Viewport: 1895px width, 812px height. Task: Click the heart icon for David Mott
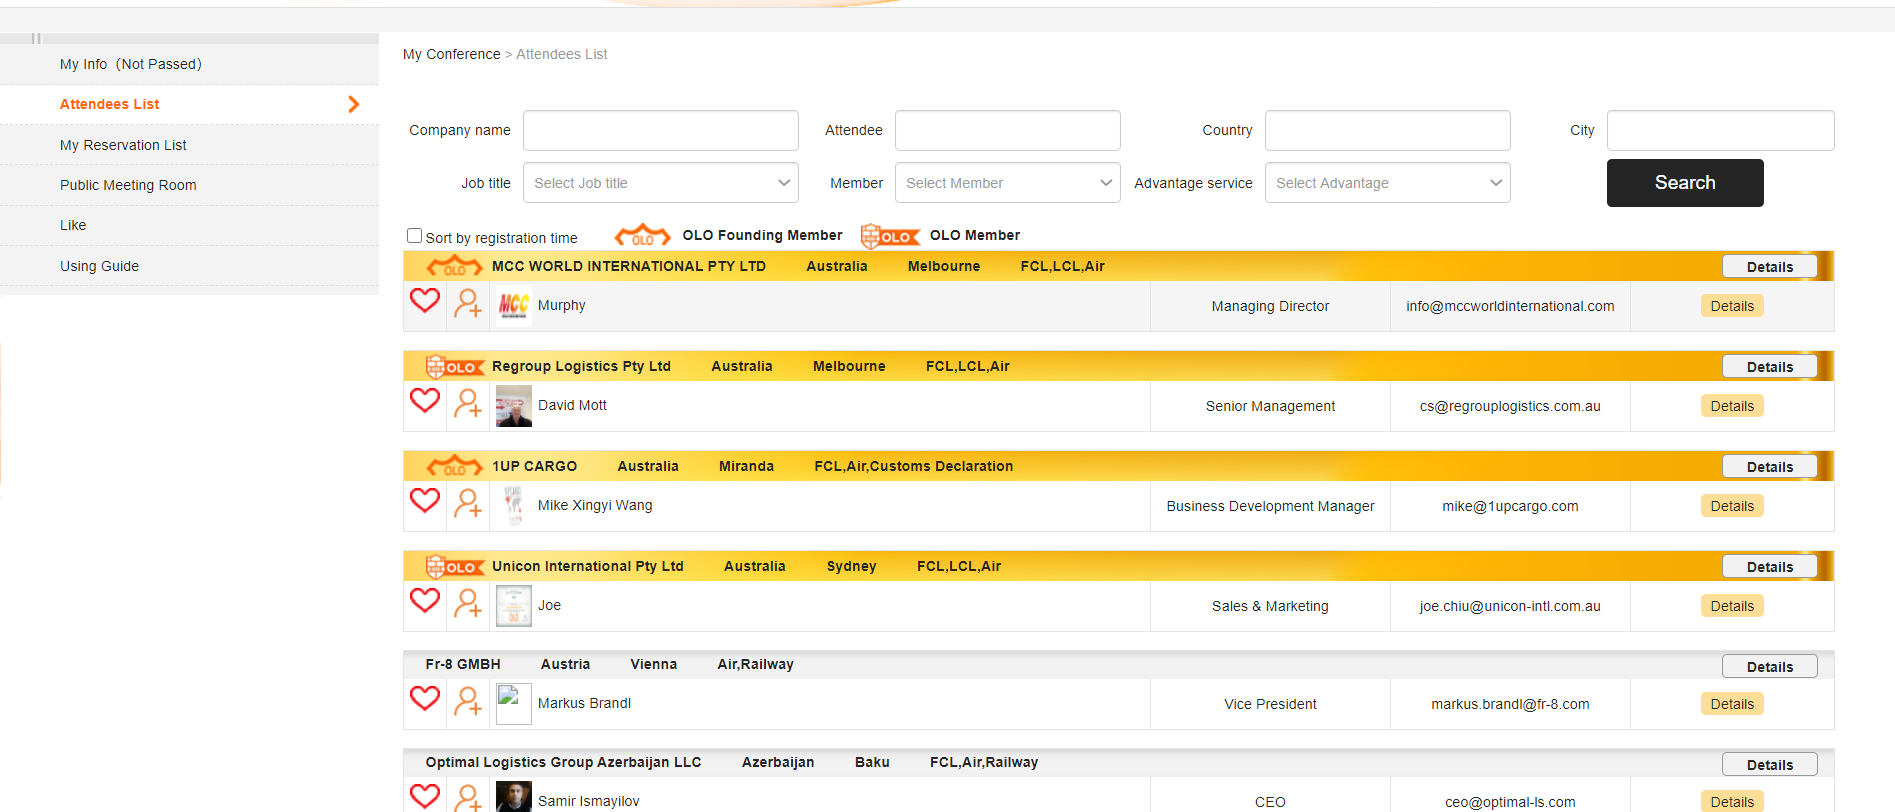[425, 400]
